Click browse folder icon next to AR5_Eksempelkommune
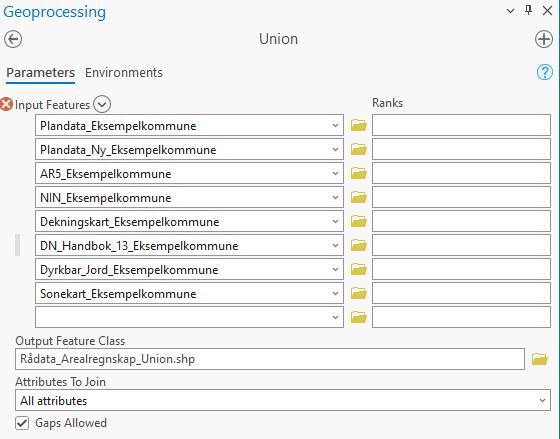 coord(359,173)
